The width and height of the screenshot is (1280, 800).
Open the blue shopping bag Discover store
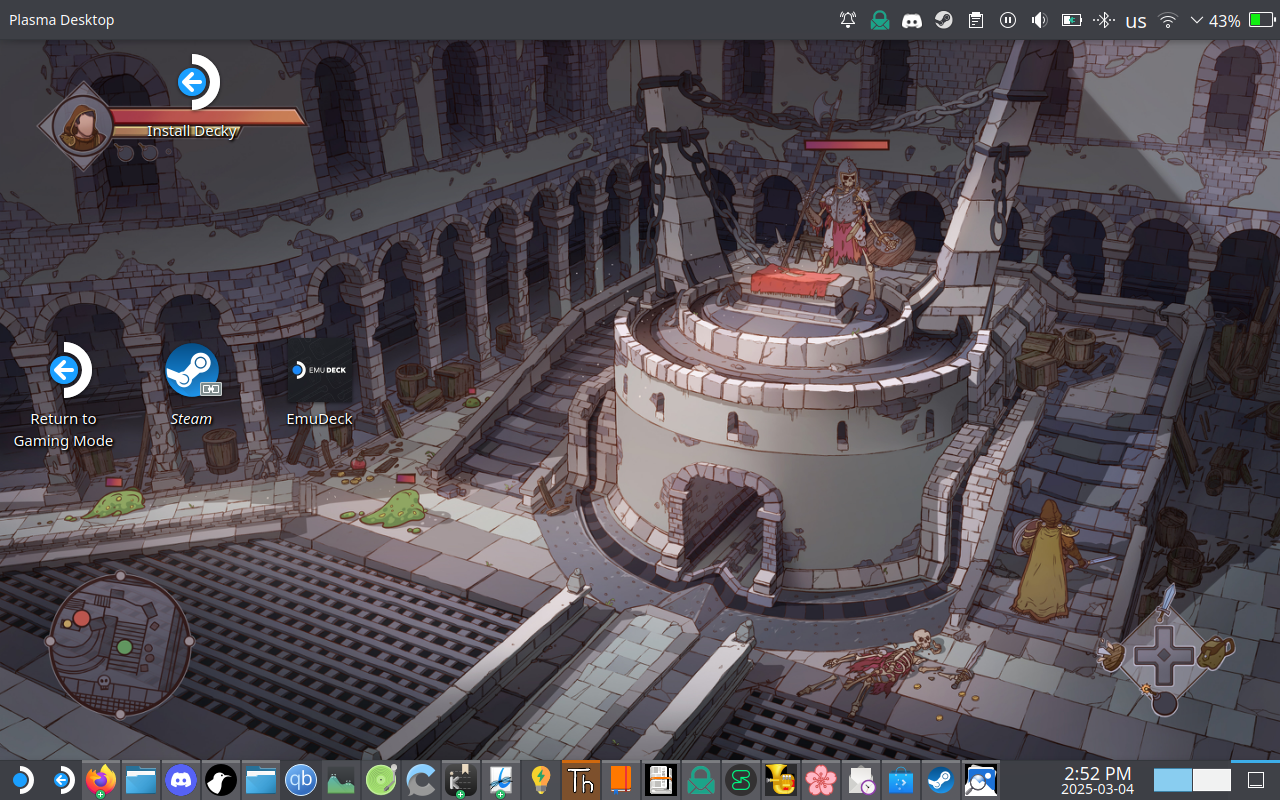pos(901,780)
